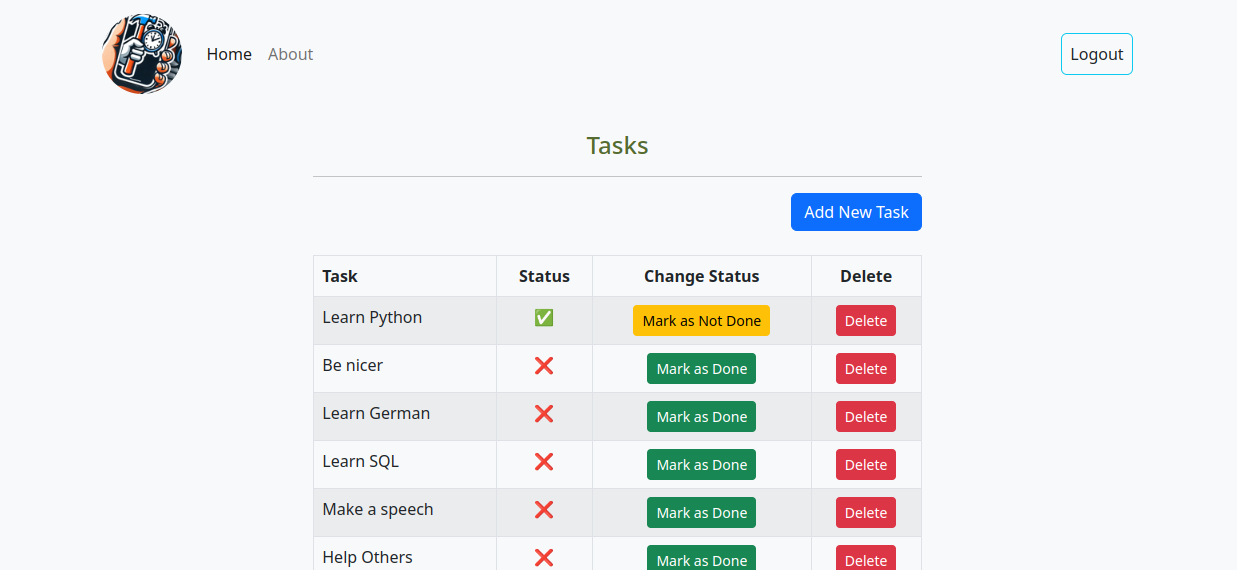Delete the Learn Python task

coord(866,321)
